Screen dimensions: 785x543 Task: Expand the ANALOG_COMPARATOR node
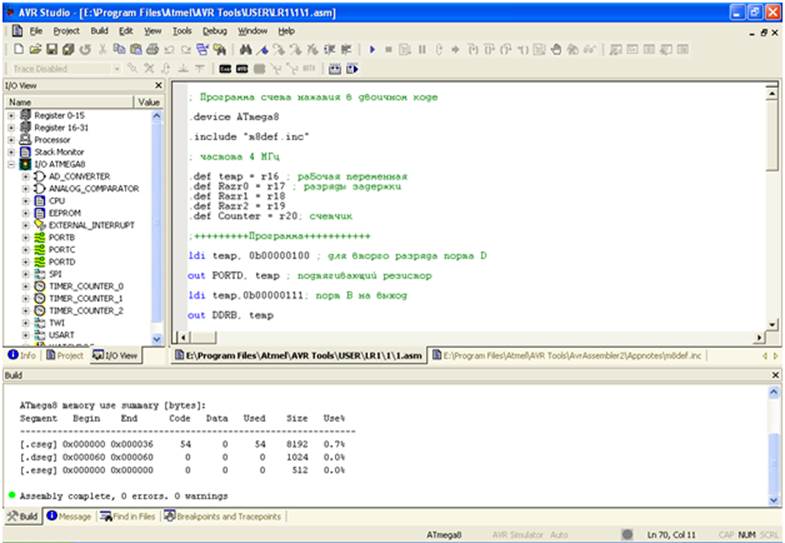click(x=26, y=189)
